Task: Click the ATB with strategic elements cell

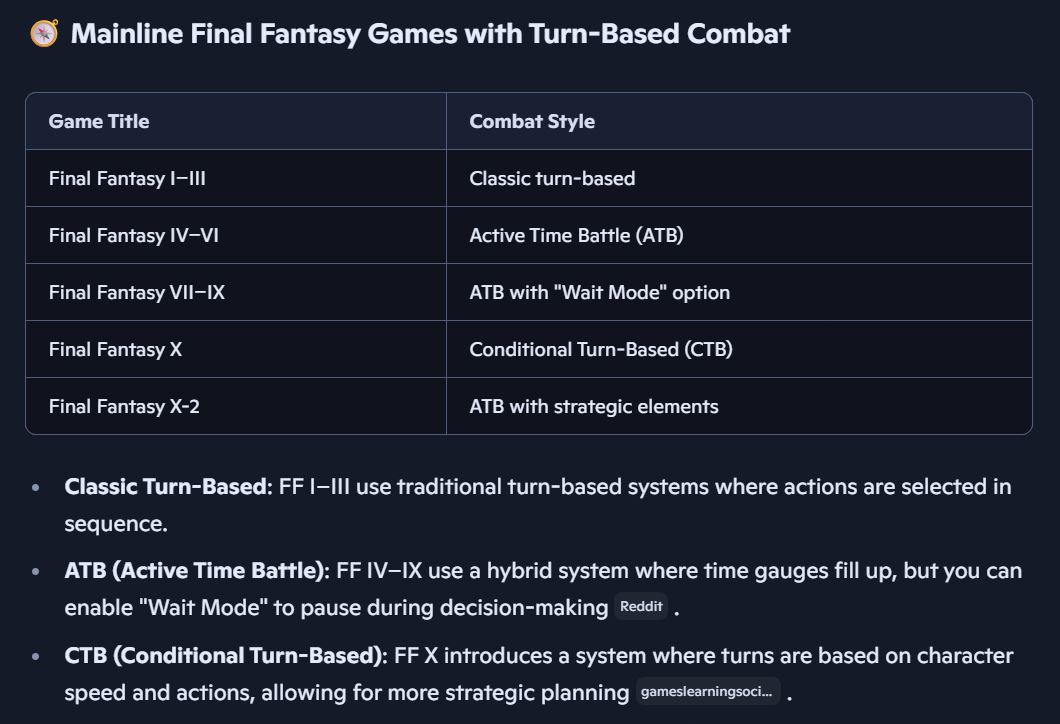Action: tap(594, 407)
